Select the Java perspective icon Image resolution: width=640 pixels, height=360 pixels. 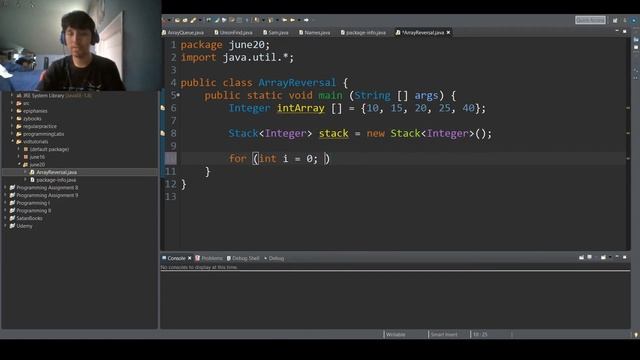(634, 20)
